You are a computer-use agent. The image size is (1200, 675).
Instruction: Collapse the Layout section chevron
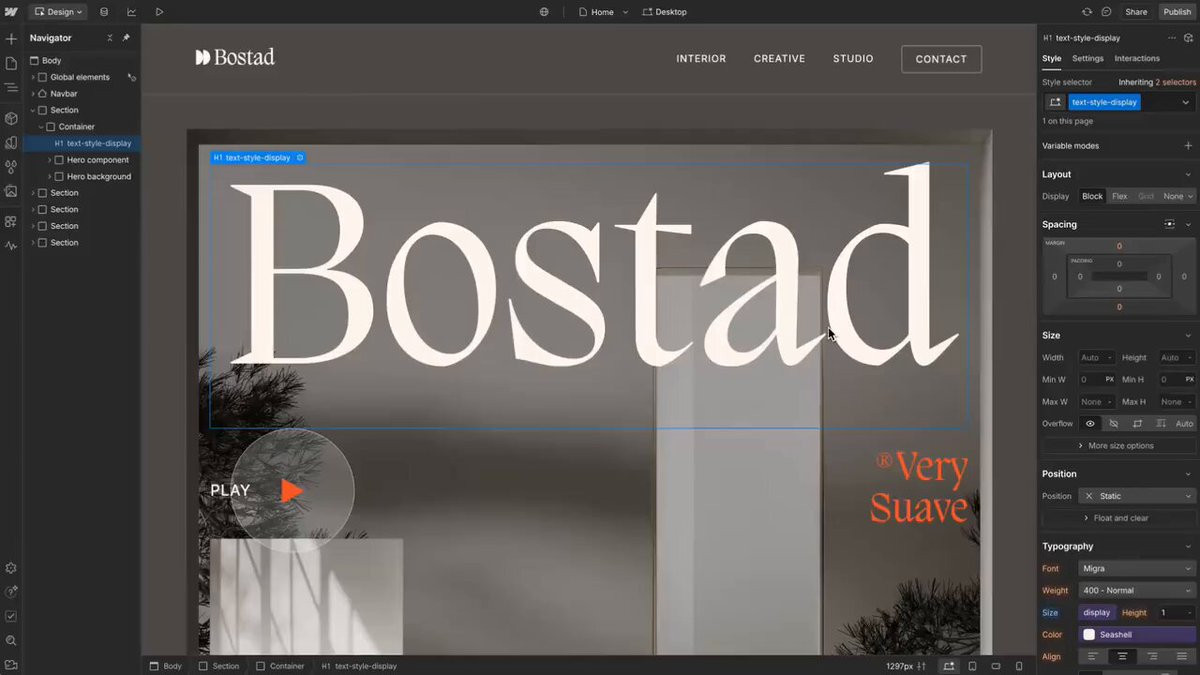pyautogui.click(x=1188, y=174)
